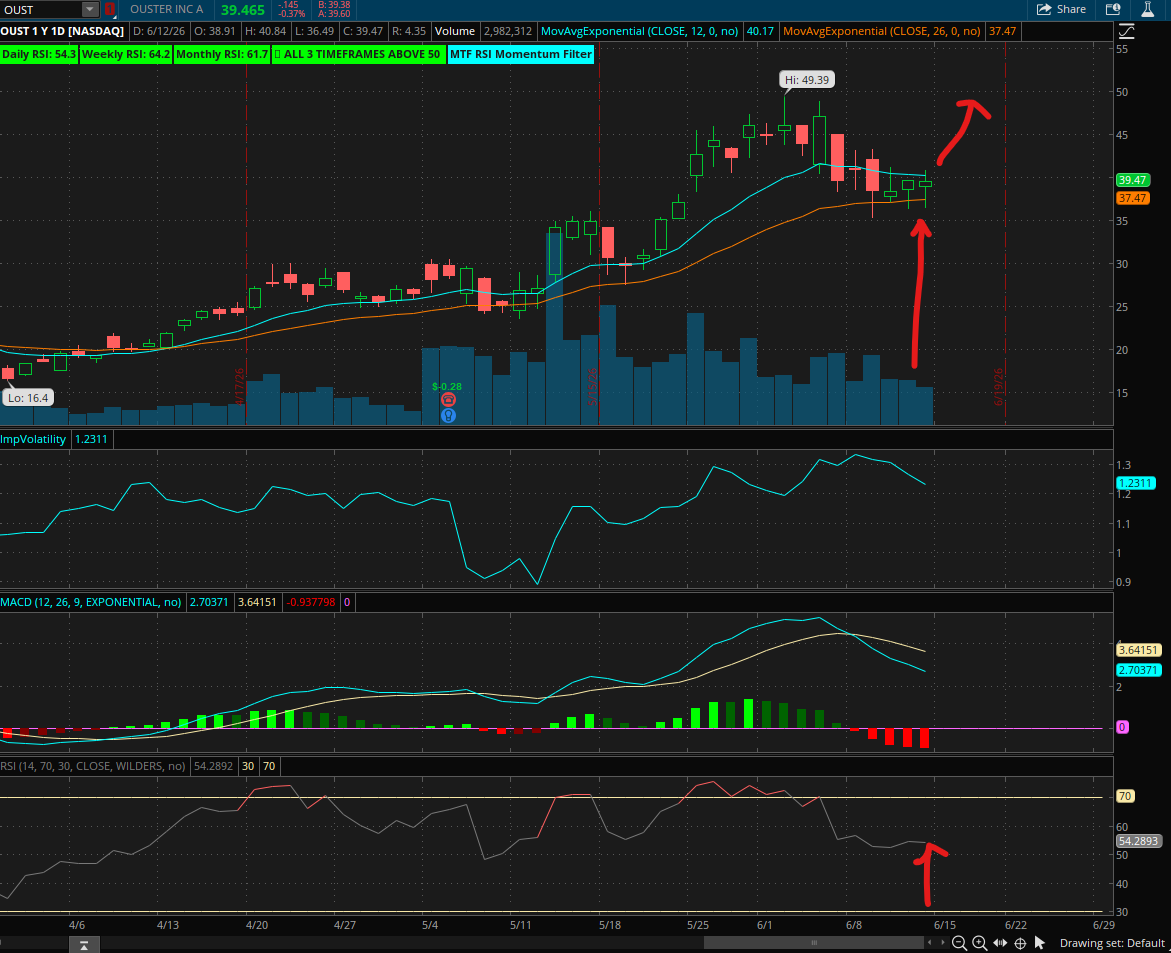Click the time axis horizontal scrollbar thumb
Viewport: 1171px width, 953px height.
coord(814,943)
